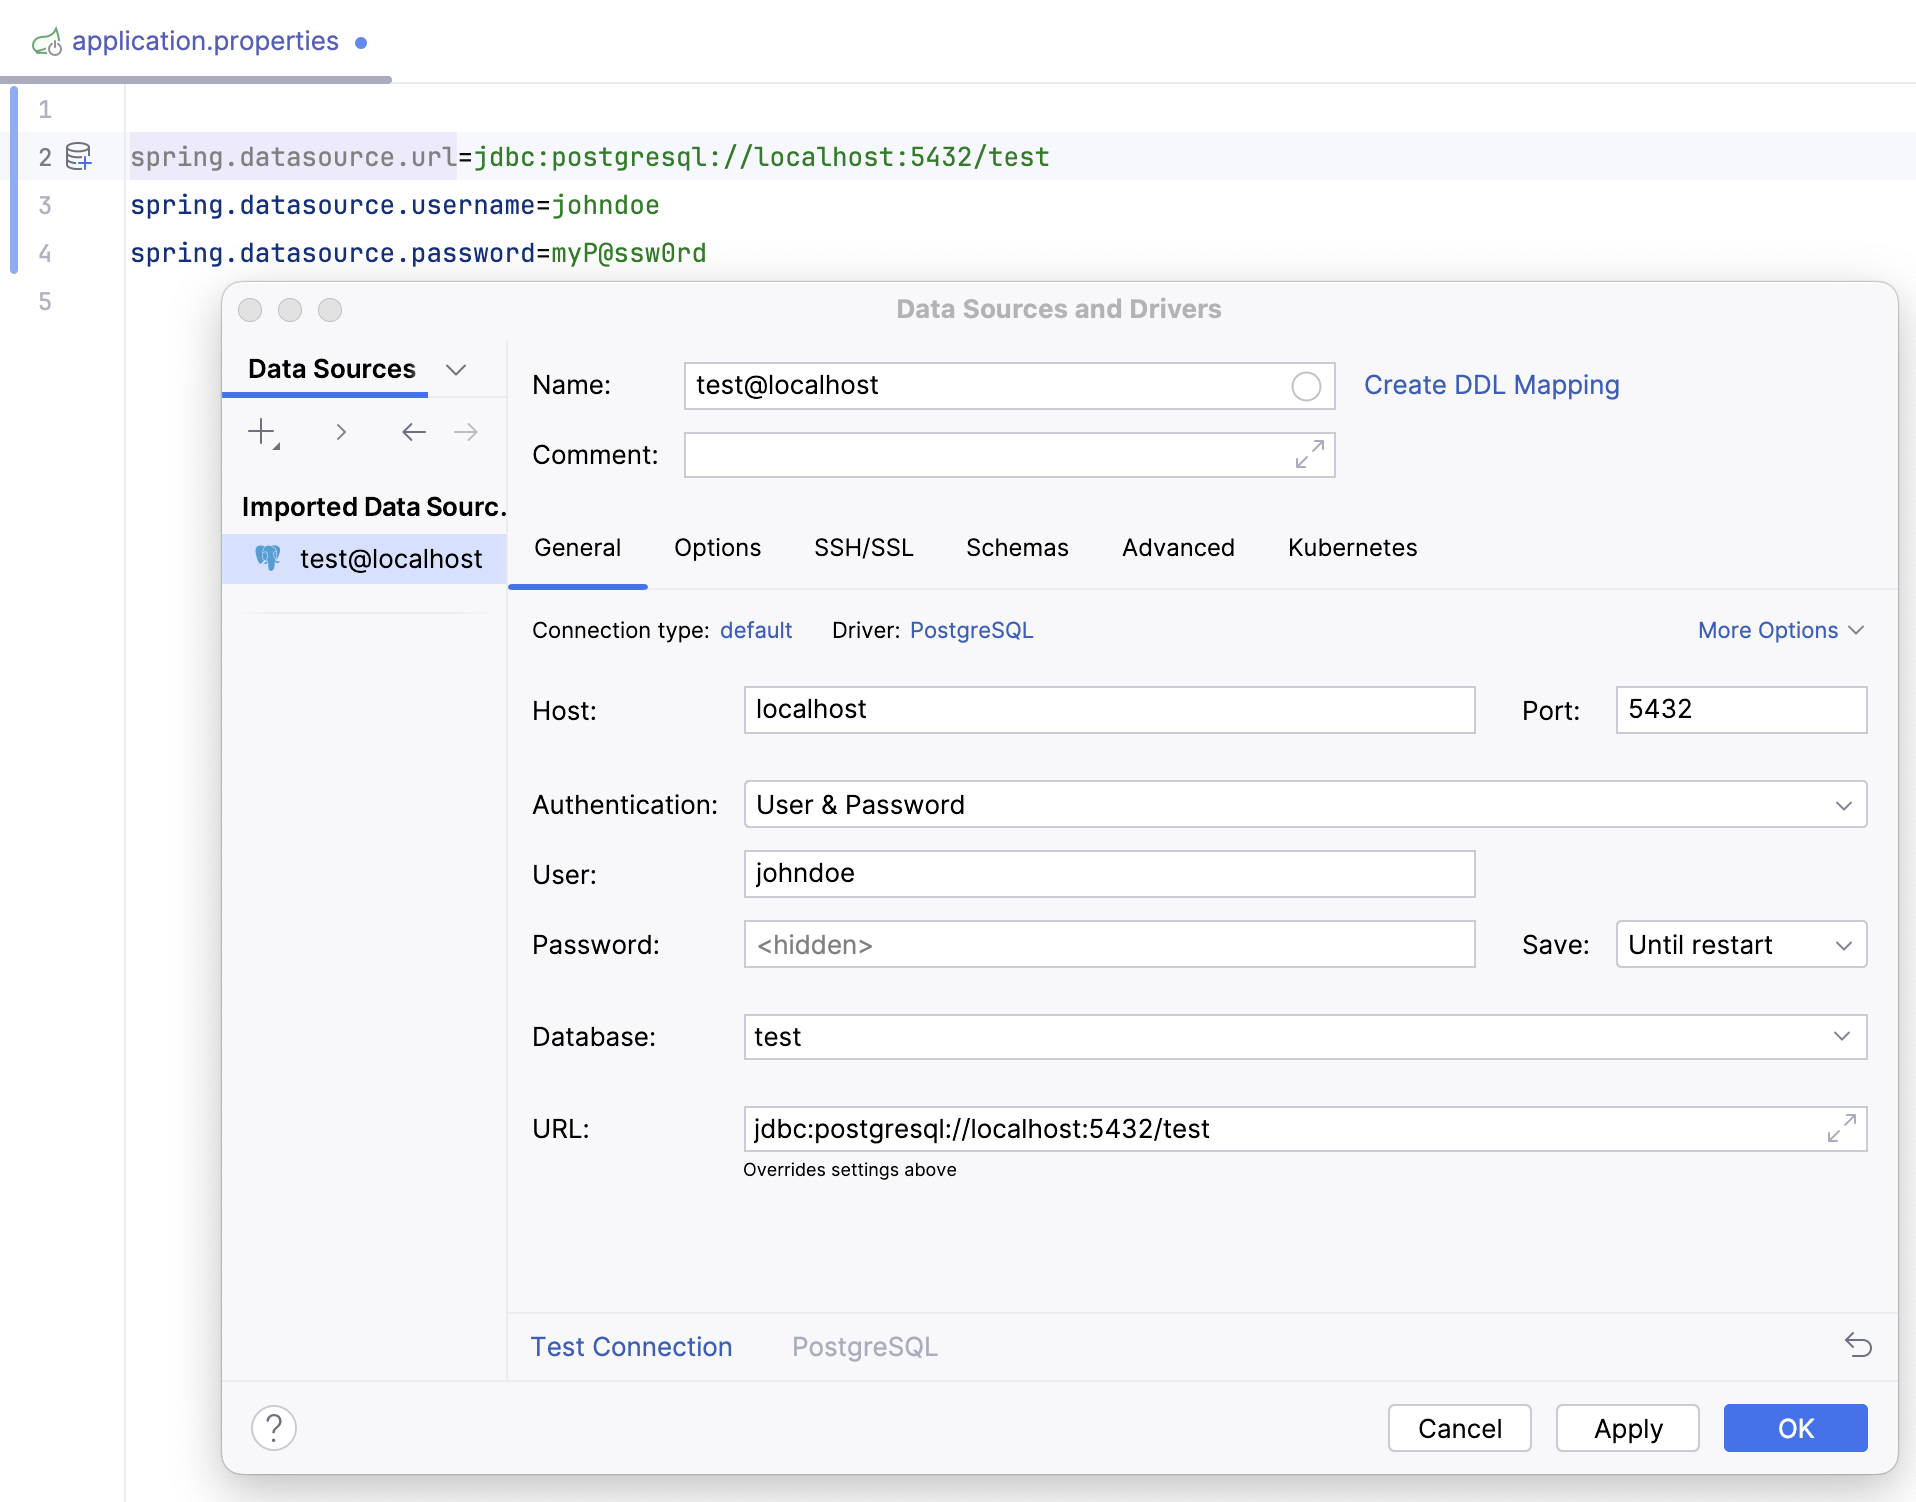Click the back navigation arrow in Data Sources panel
Screen dimensions: 1916x1502
point(413,432)
